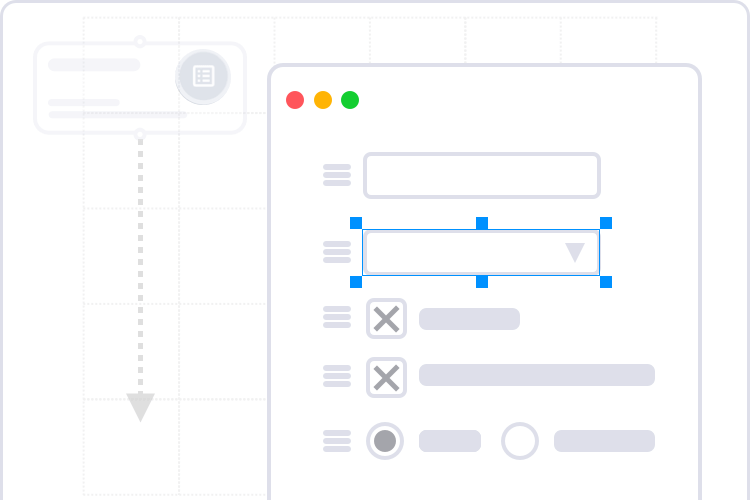Uncheck the second checkbox with the long label

click(x=386, y=377)
